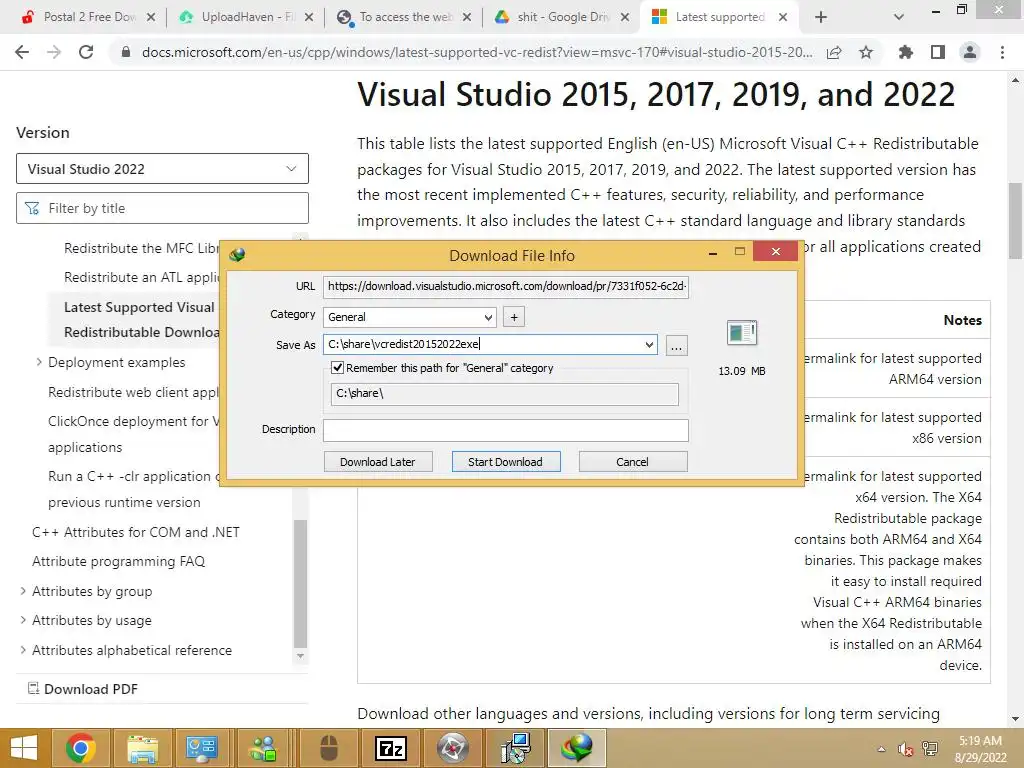Select the Latest supported tab
This screenshot has height=768, width=1024.
click(718, 17)
